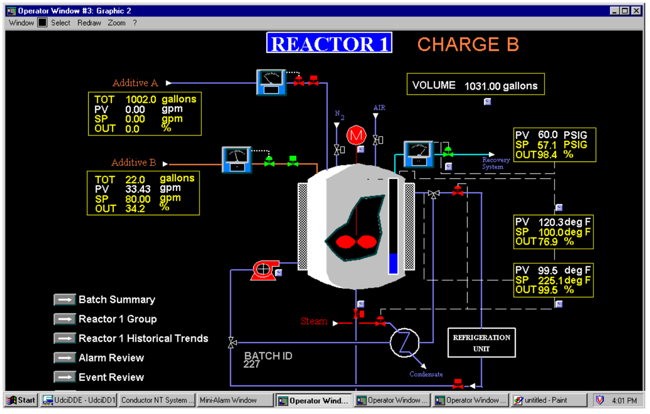Open the Window menu

(21, 23)
